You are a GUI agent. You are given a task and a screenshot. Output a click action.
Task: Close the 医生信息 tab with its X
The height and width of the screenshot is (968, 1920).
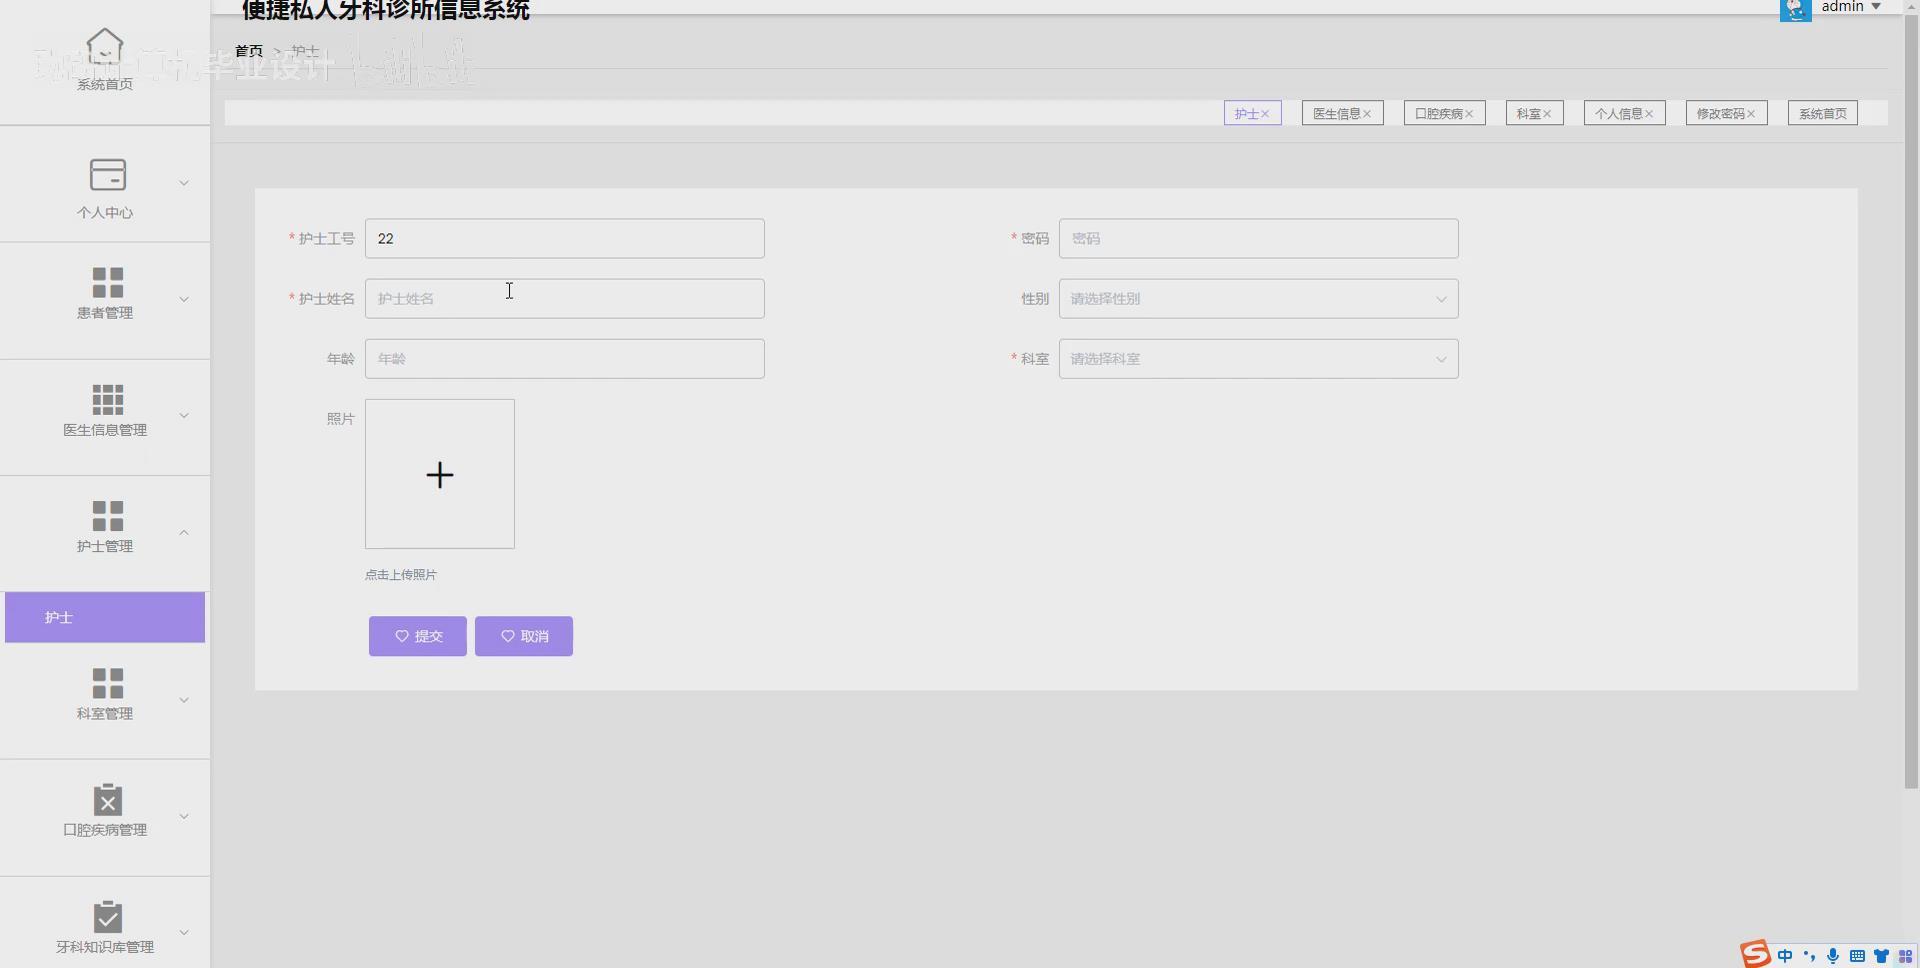click(1367, 114)
